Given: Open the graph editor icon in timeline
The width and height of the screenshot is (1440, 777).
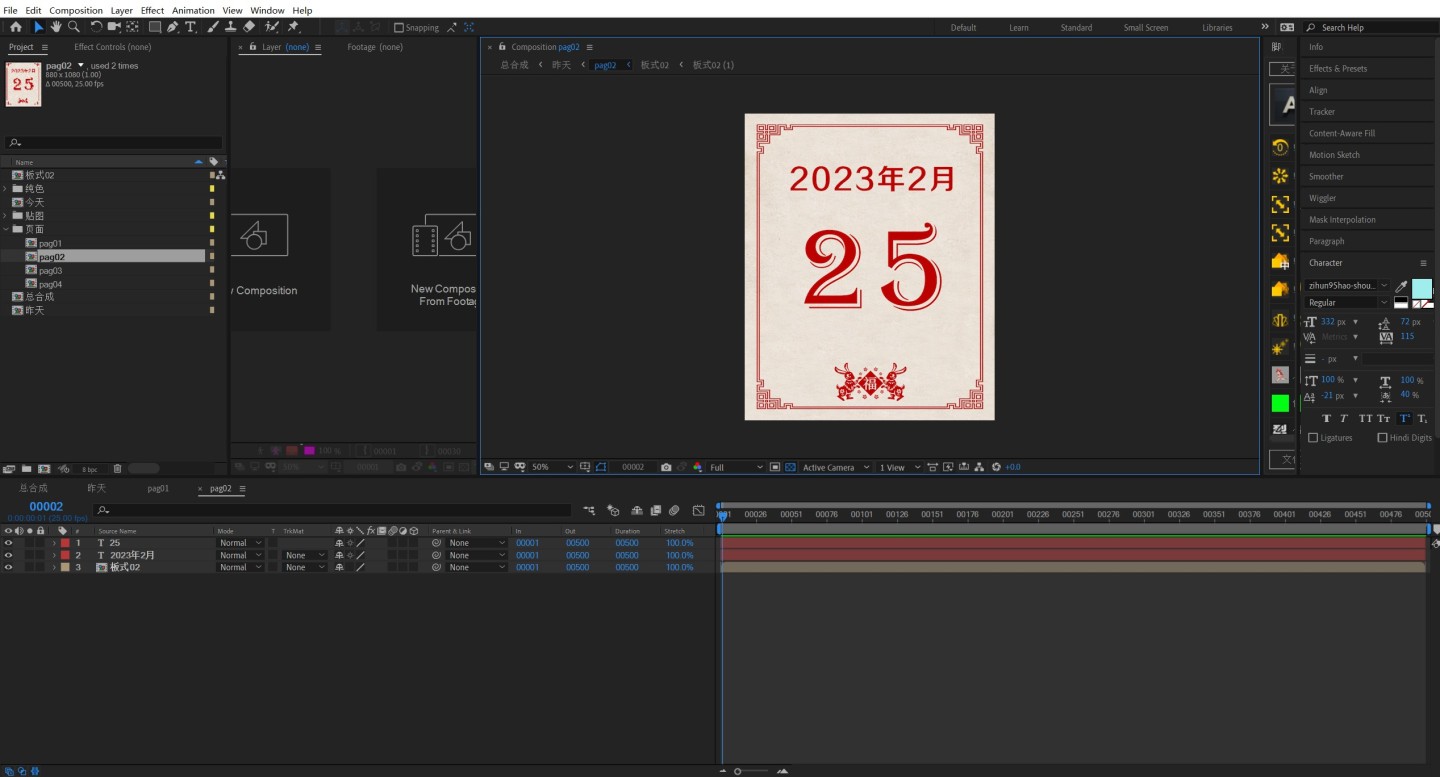Looking at the screenshot, I should [x=698, y=510].
